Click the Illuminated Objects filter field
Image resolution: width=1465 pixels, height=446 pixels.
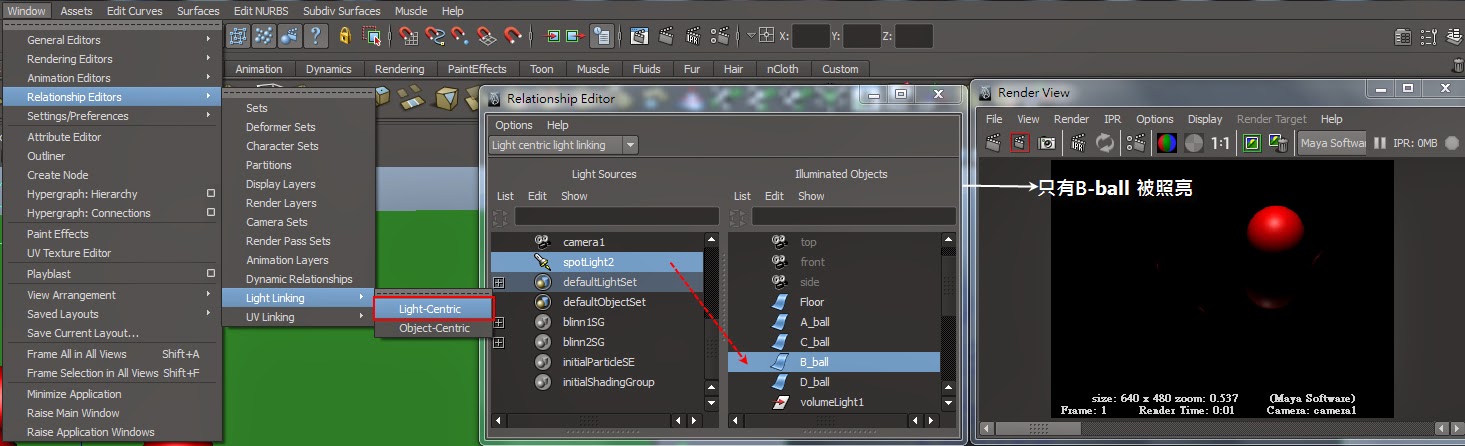(x=854, y=216)
